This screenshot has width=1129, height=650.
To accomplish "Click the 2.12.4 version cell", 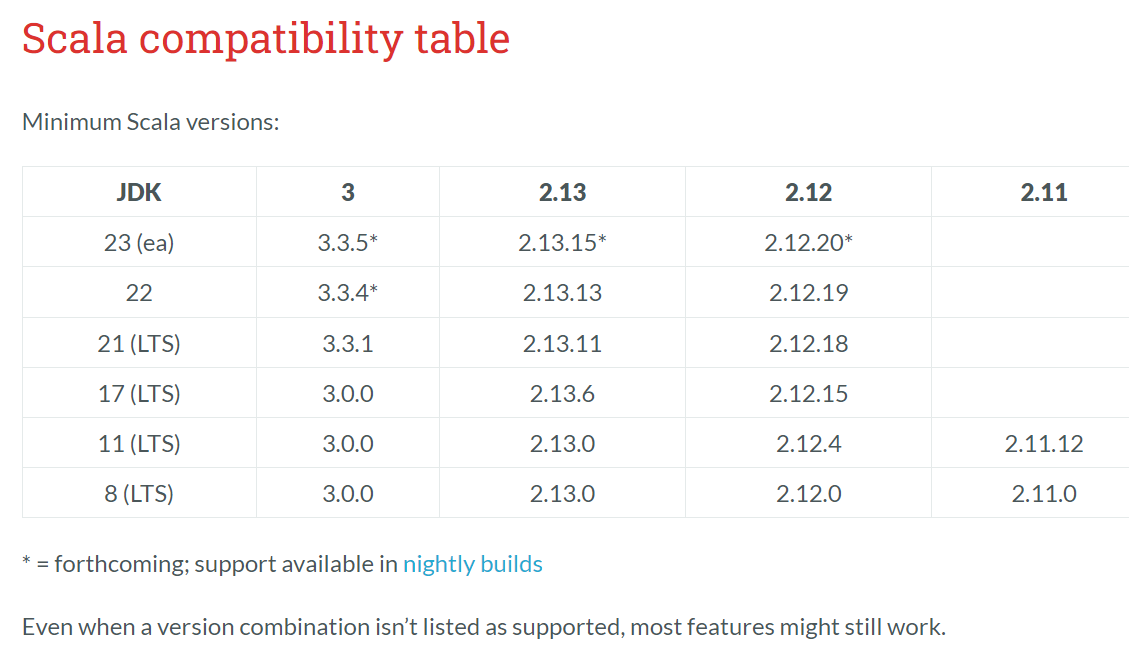I will (808, 443).
